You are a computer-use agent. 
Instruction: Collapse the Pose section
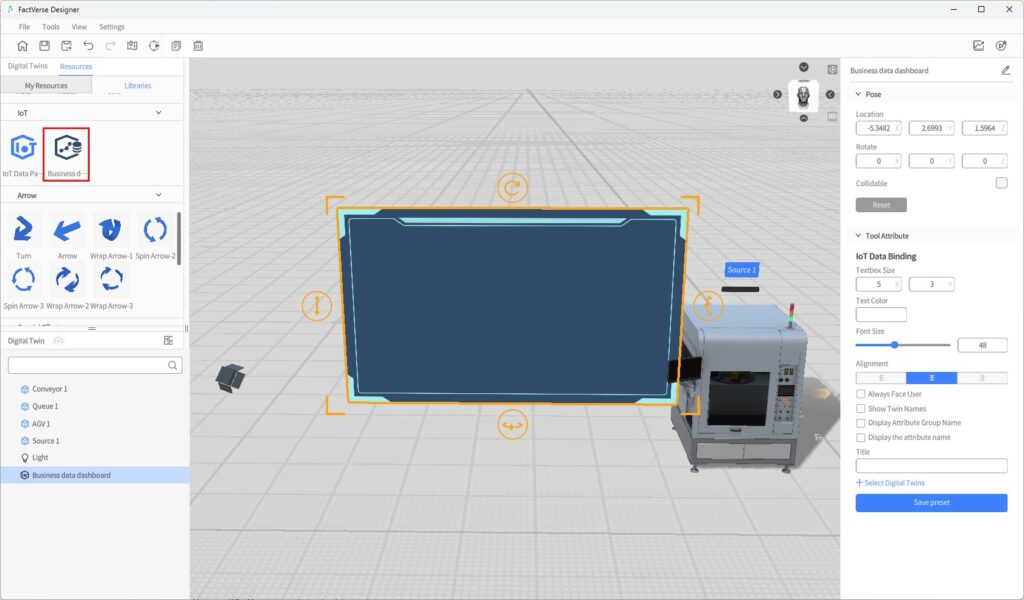point(858,94)
